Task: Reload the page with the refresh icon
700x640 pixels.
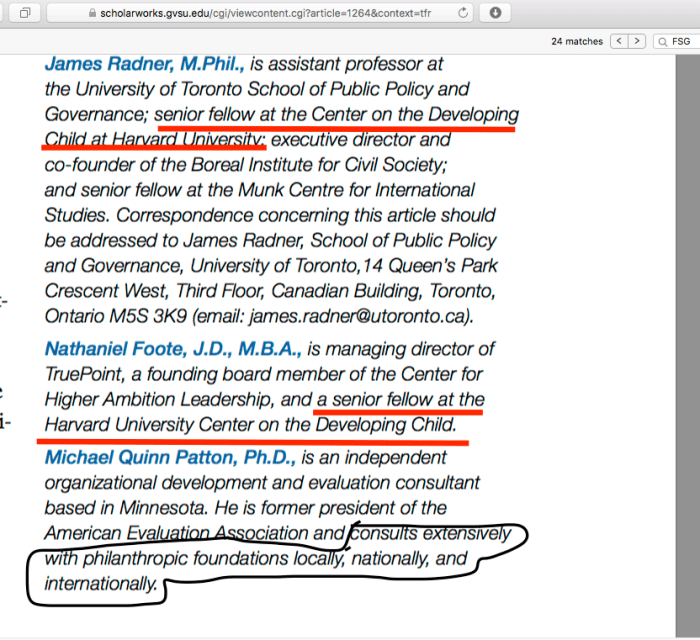Action: 463,13
